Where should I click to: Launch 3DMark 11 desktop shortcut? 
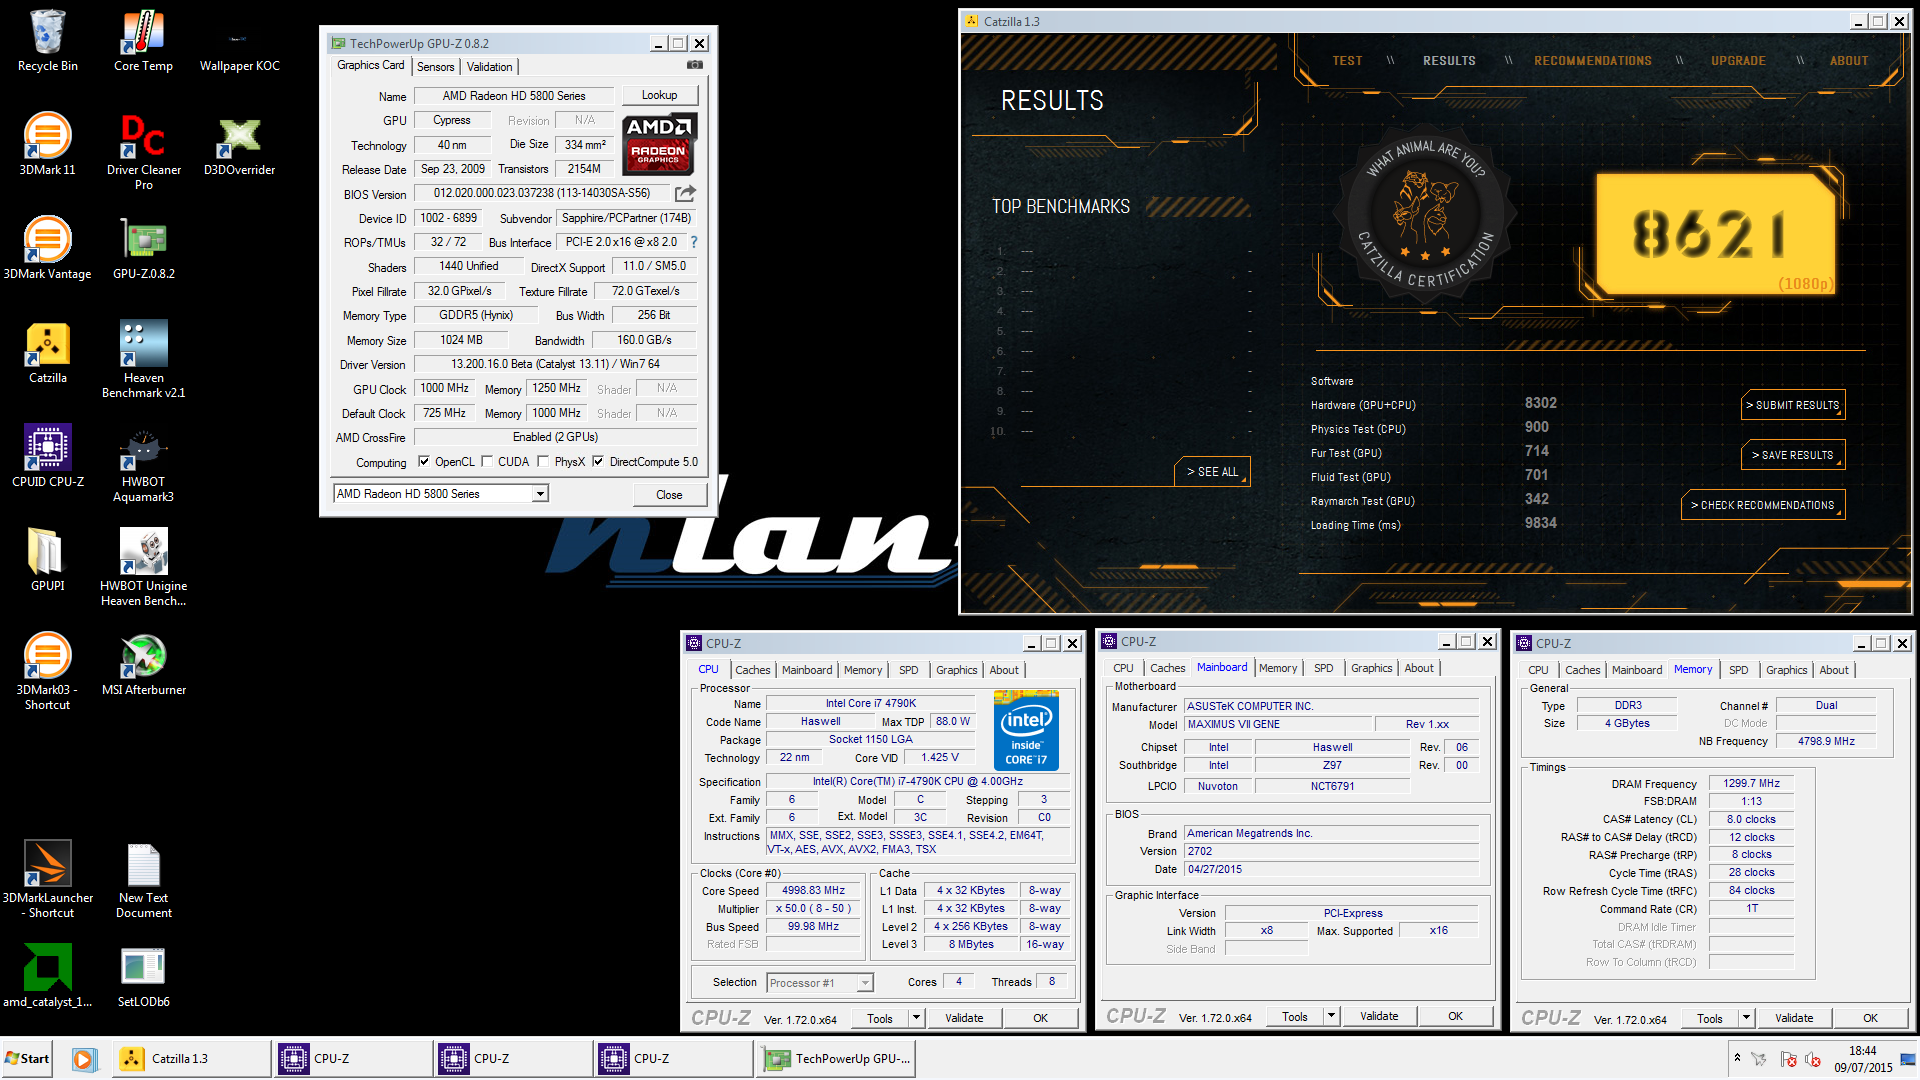point(47,144)
